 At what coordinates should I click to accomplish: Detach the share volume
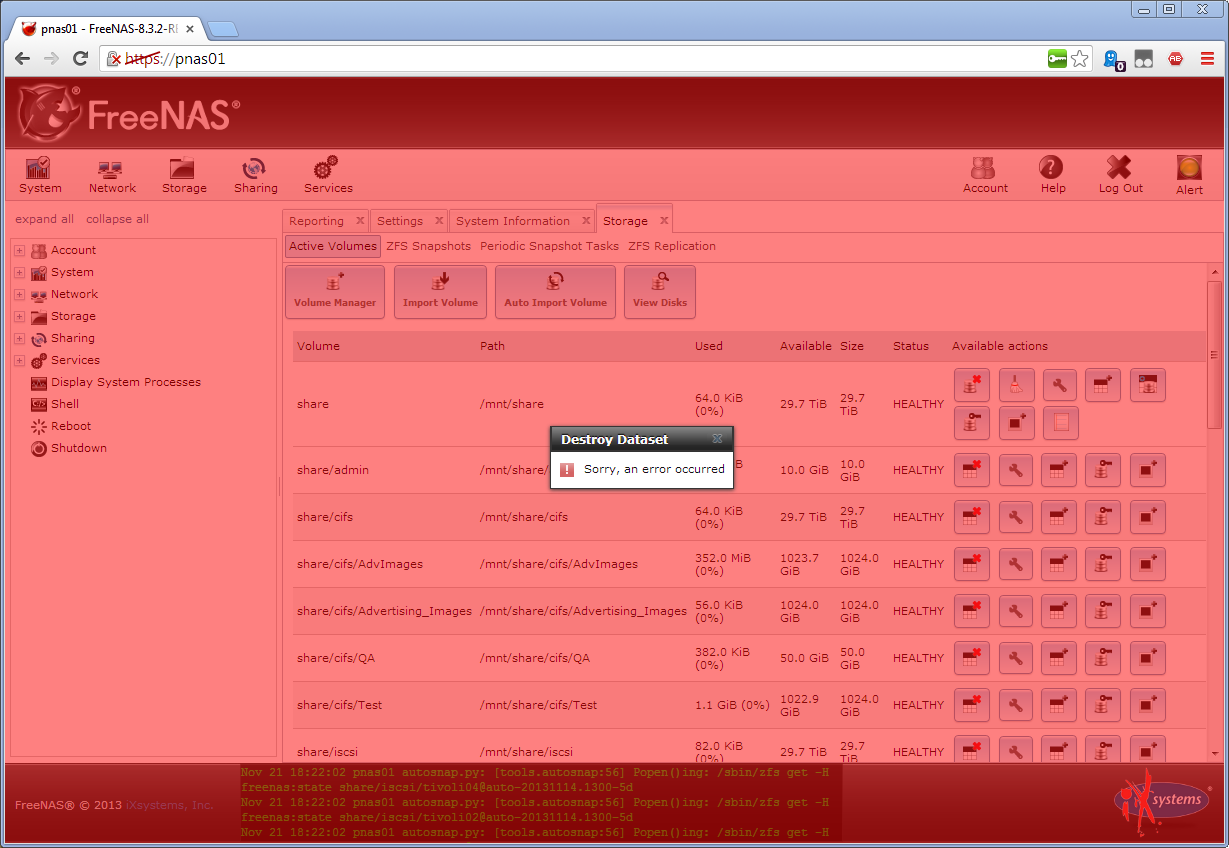(972, 385)
